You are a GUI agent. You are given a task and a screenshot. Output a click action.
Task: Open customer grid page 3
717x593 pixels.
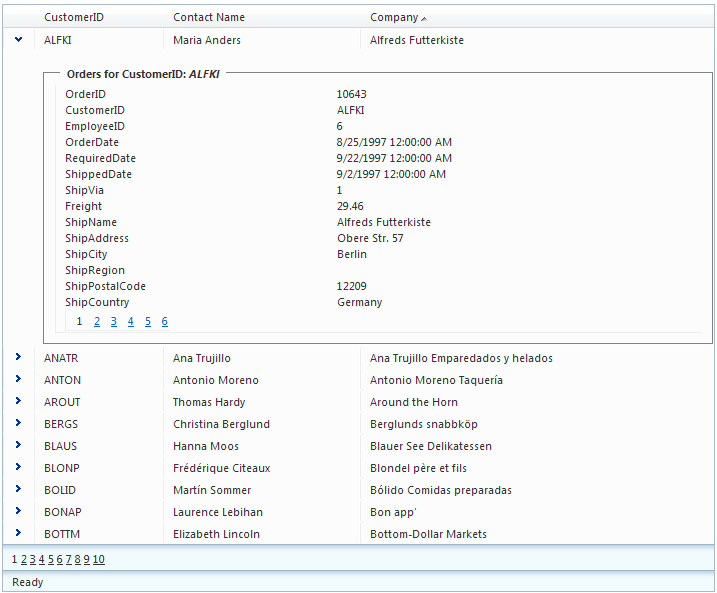tap(32, 559)
